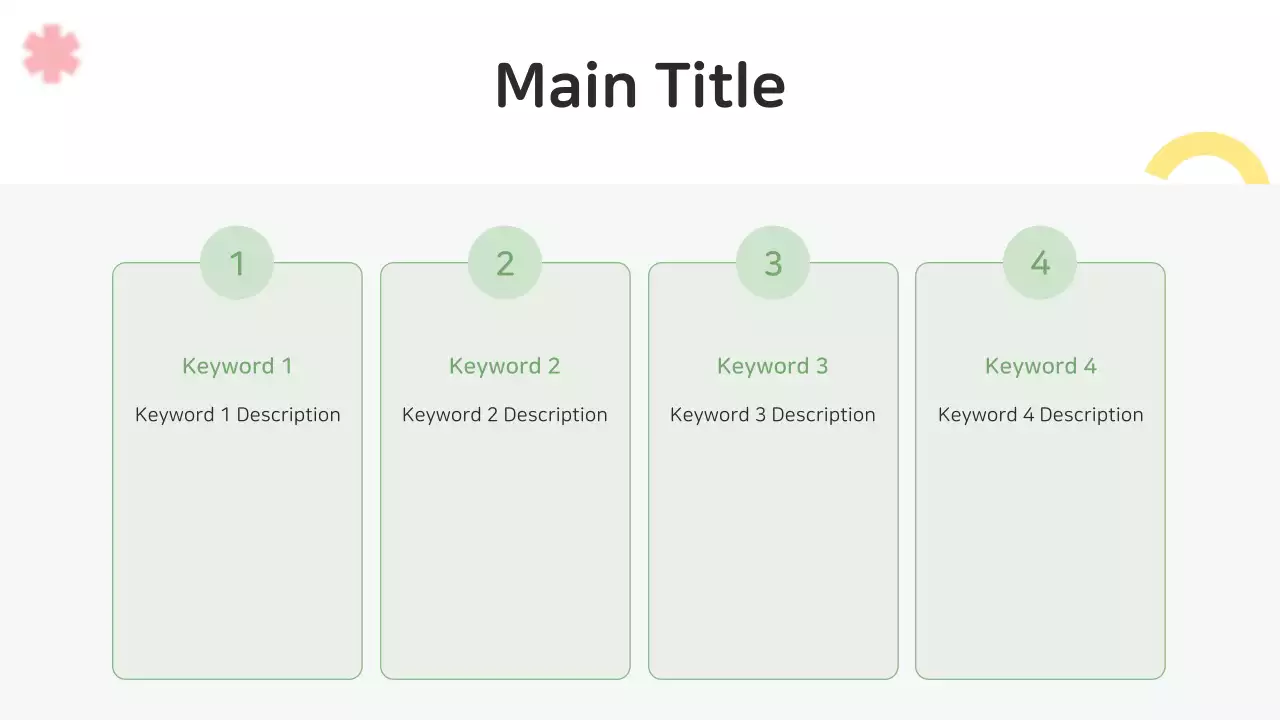Click the pink asterisk shape
The width and height of the screenshot is (1280, 720).
coord(51,53)
